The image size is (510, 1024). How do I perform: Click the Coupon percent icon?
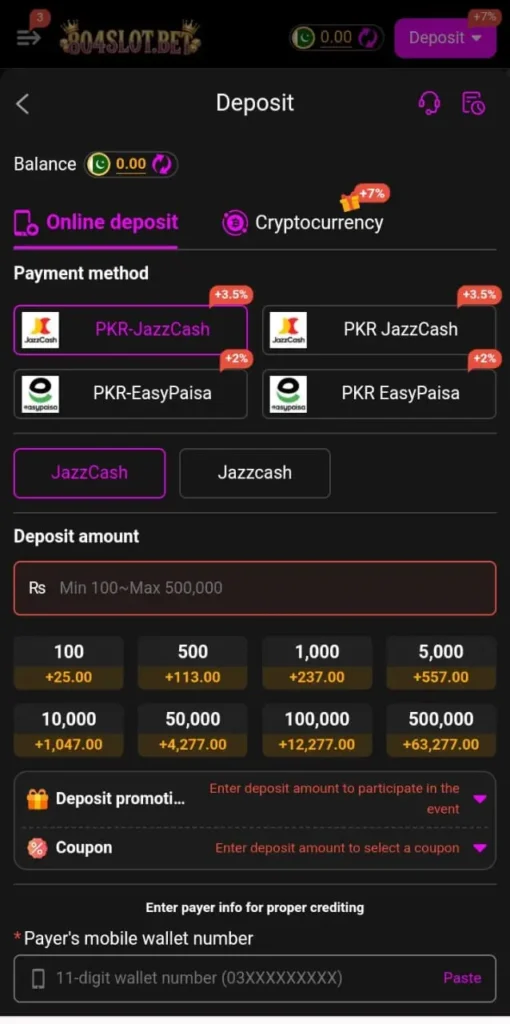click(x=37, y=848)
